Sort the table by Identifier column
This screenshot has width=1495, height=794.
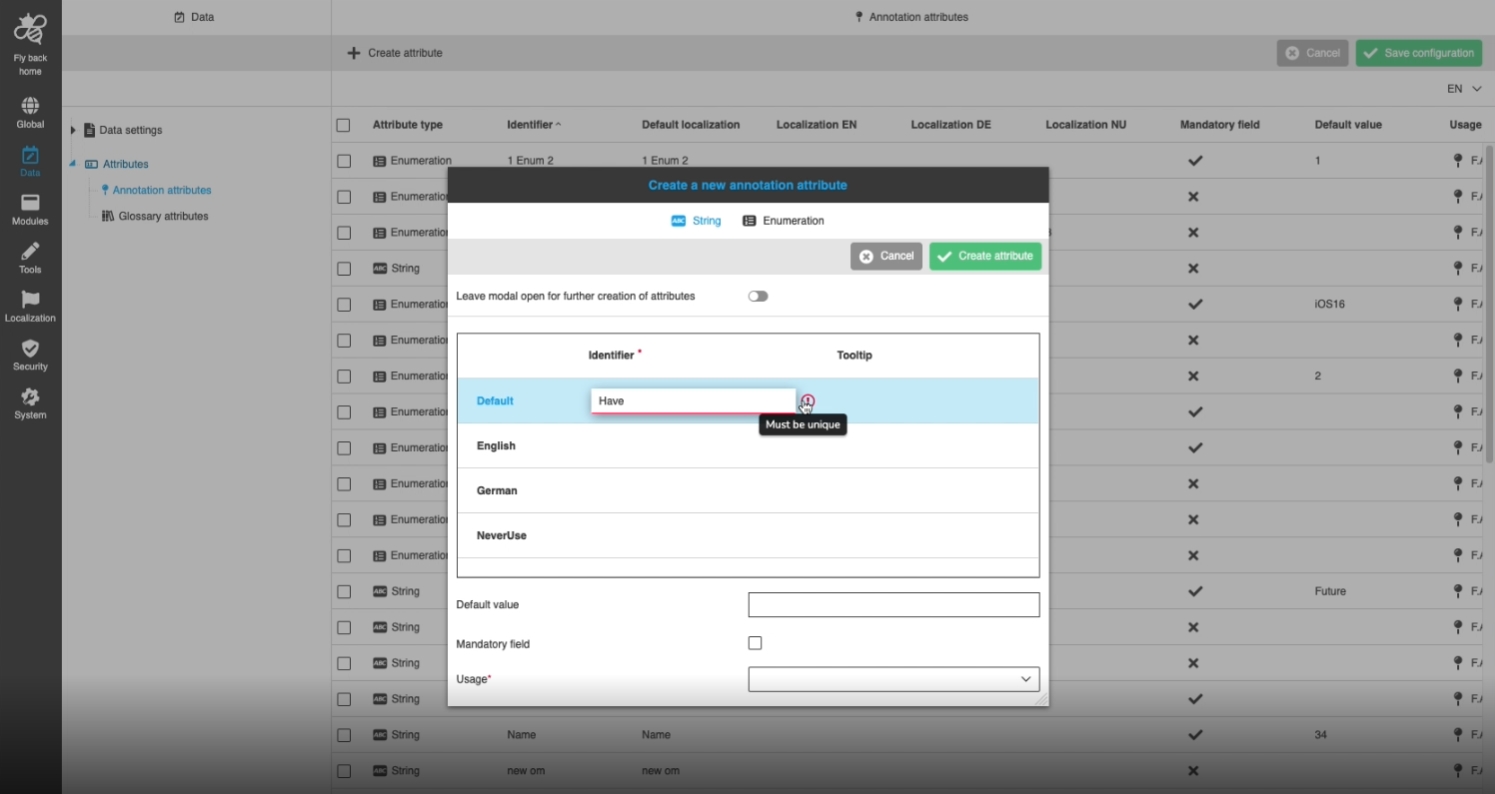[534, 125]
